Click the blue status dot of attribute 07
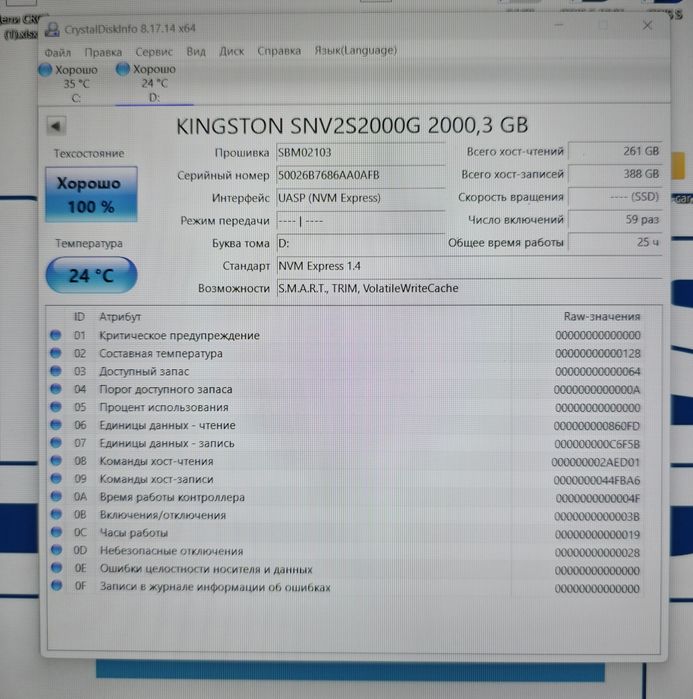 click(56, 443)
